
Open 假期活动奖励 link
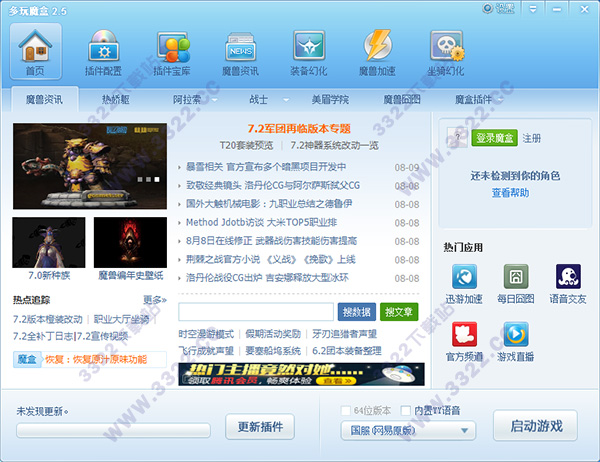point(273,334)
